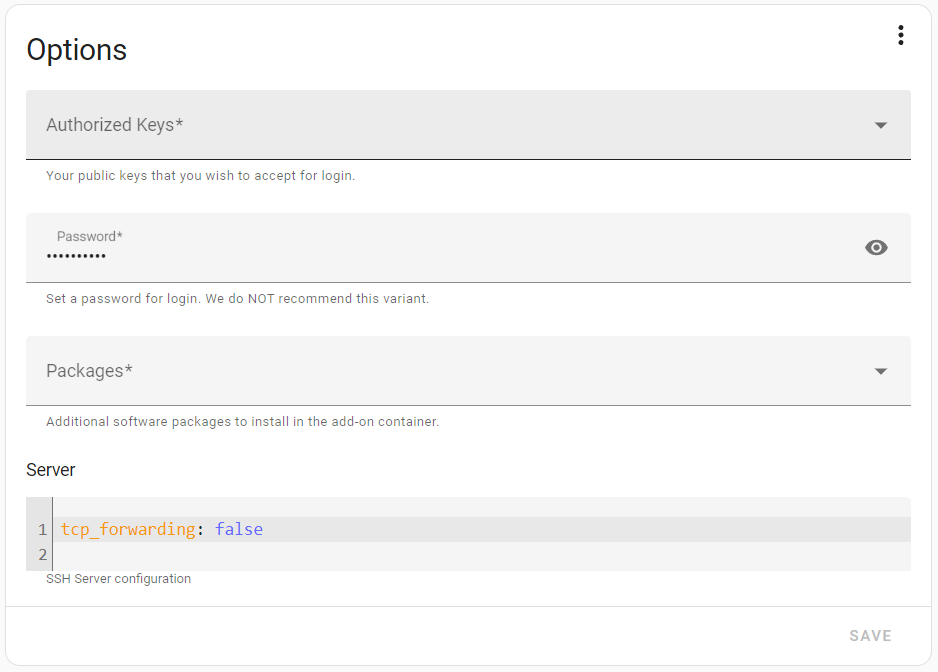Click line number 2 in editor gutter
The height and width of the screenshot is (672, 938).
(42, 555)
